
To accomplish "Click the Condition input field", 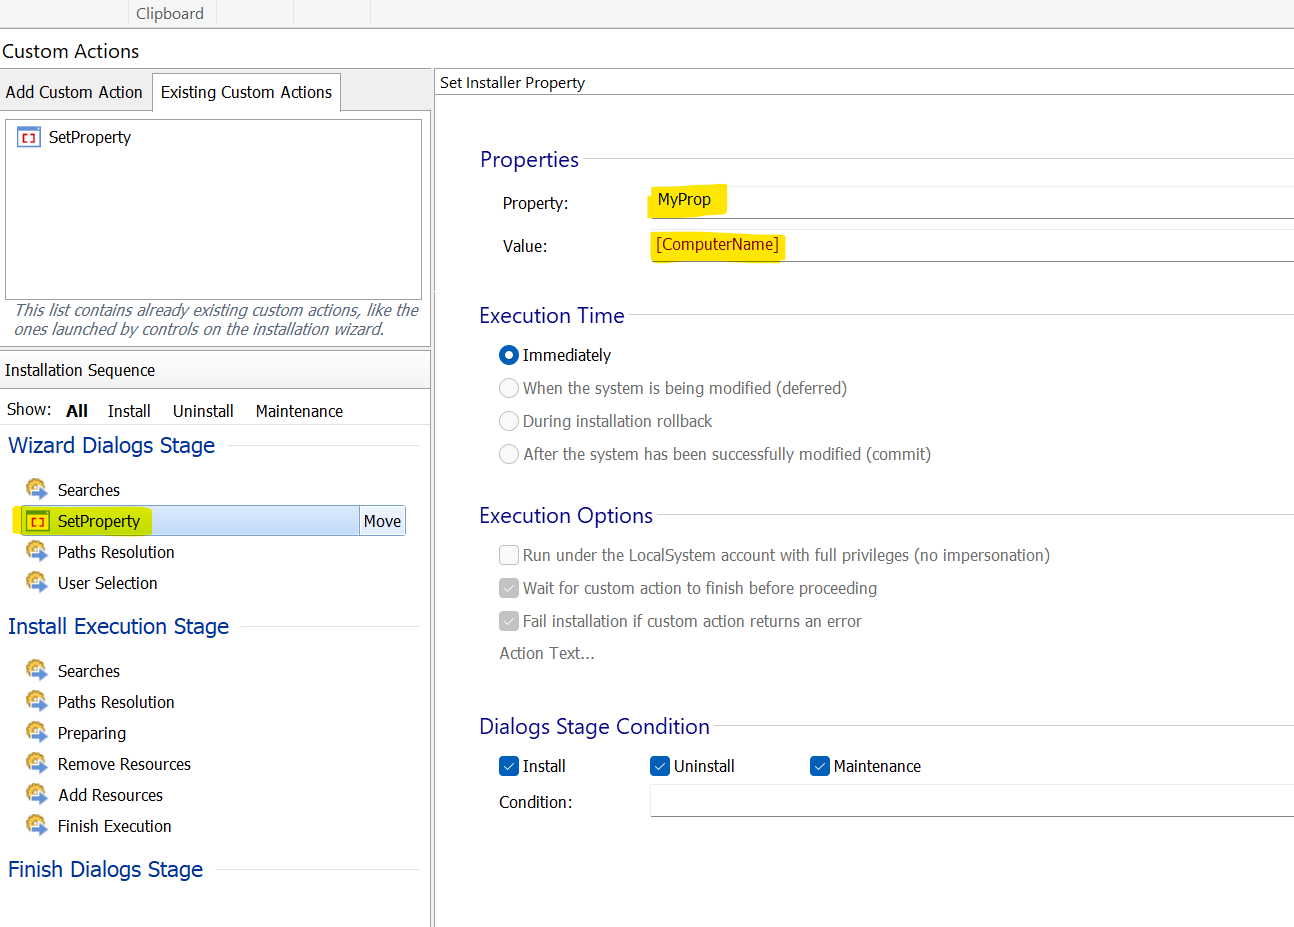I will pos(972,801).
